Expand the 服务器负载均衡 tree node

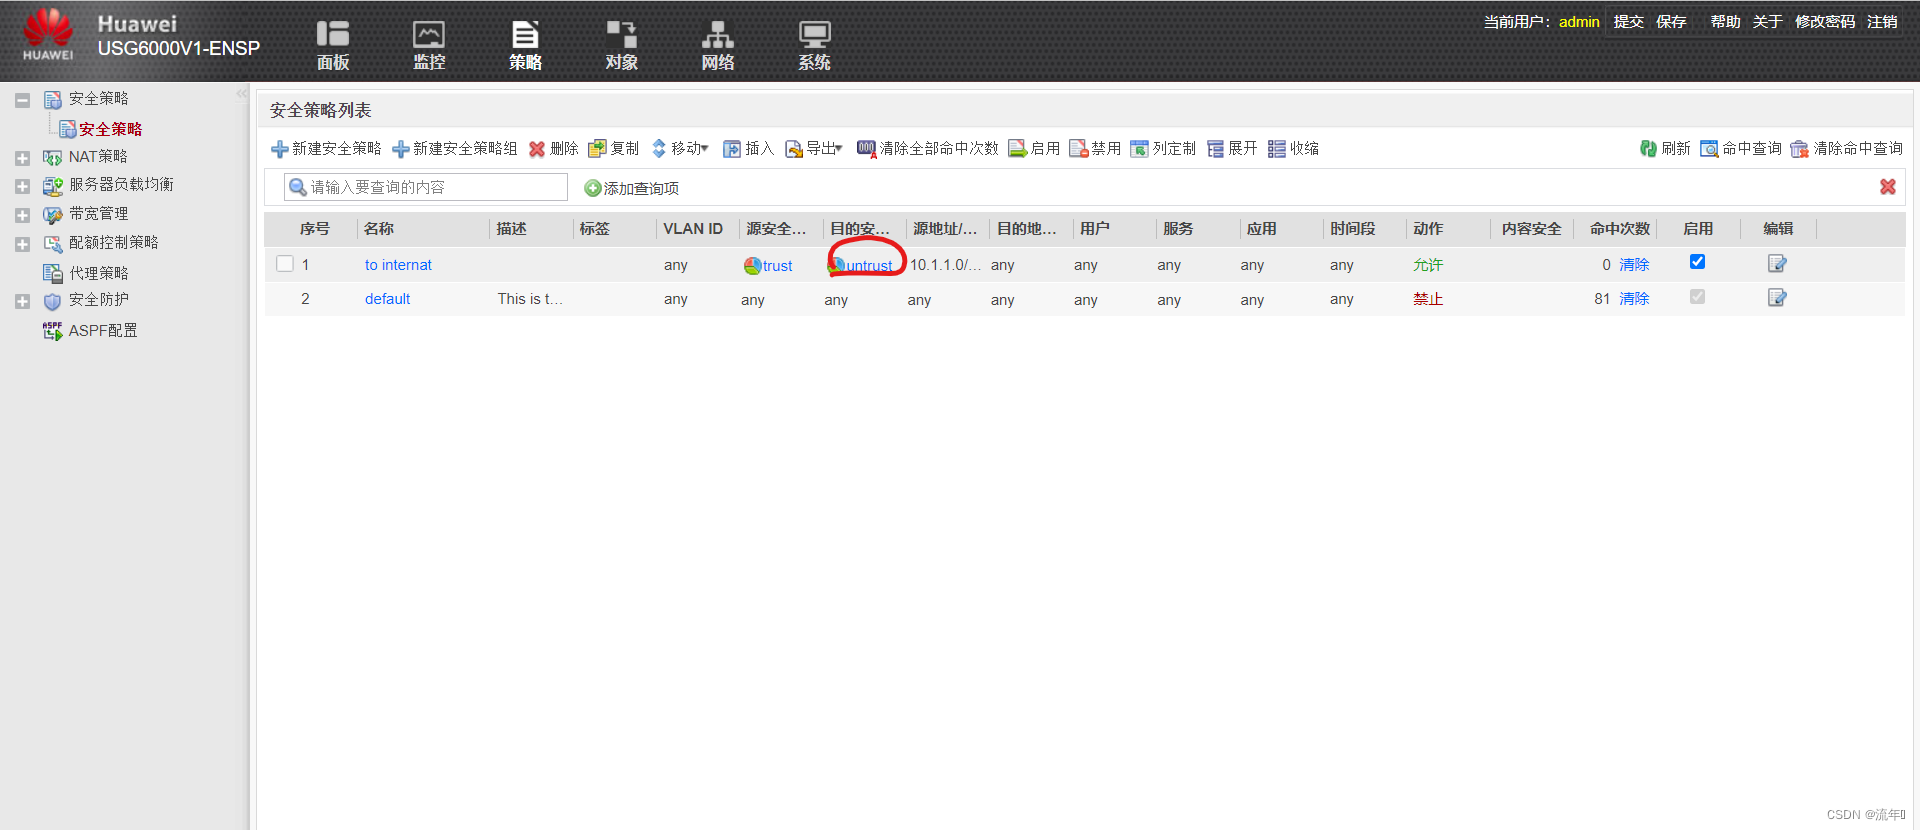point(22,186)
